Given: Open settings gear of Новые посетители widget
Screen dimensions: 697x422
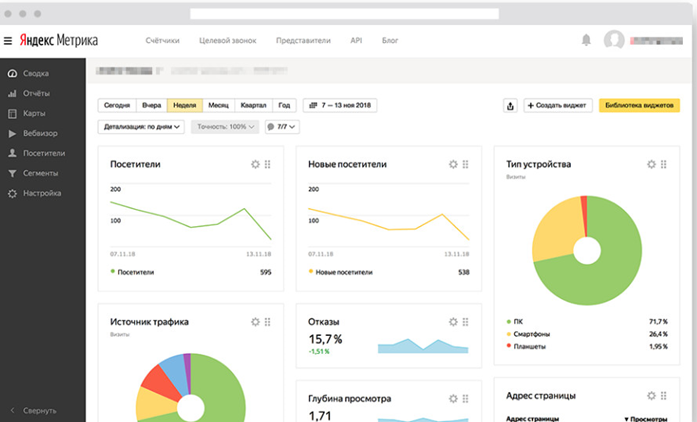Looking at the screenshot, I should [453, 165].
